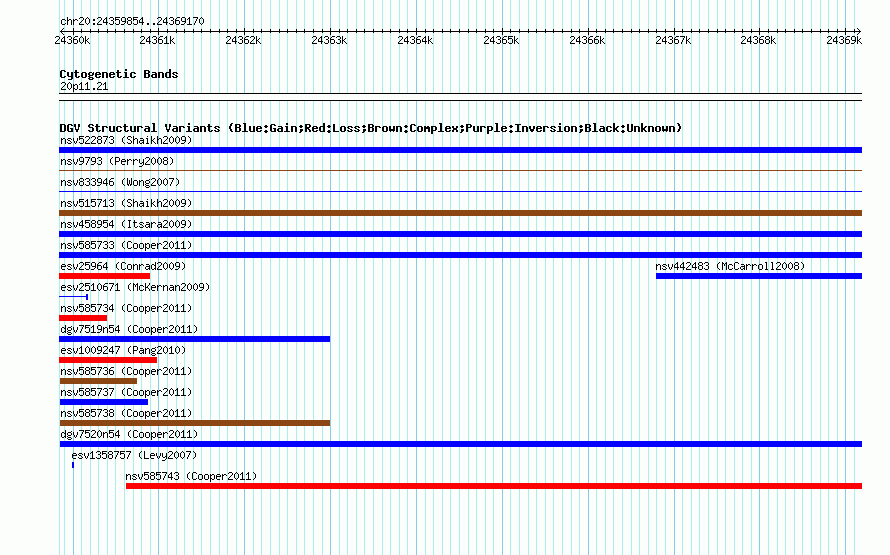This screenshot has width=890, height=555.
Task: Click nsv585743 (Cooper2011) label
Action: click(191, 476)
